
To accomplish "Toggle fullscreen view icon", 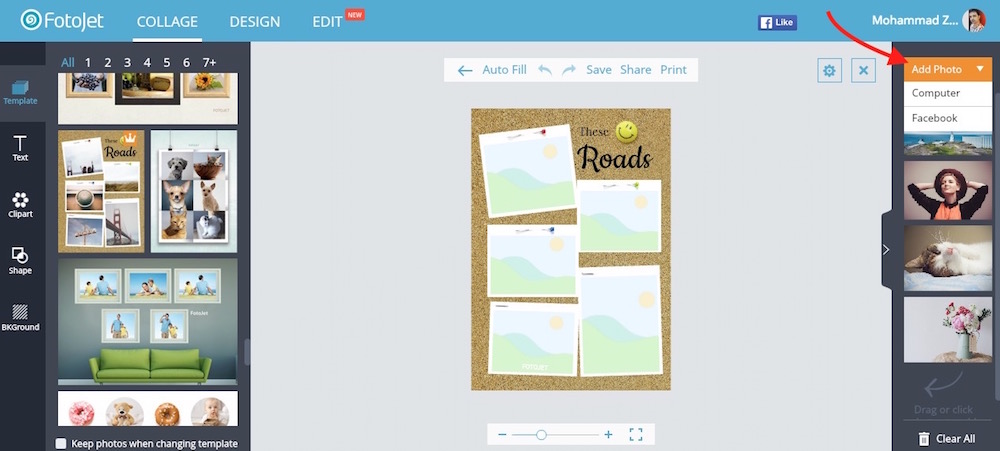I will [635, 434].
